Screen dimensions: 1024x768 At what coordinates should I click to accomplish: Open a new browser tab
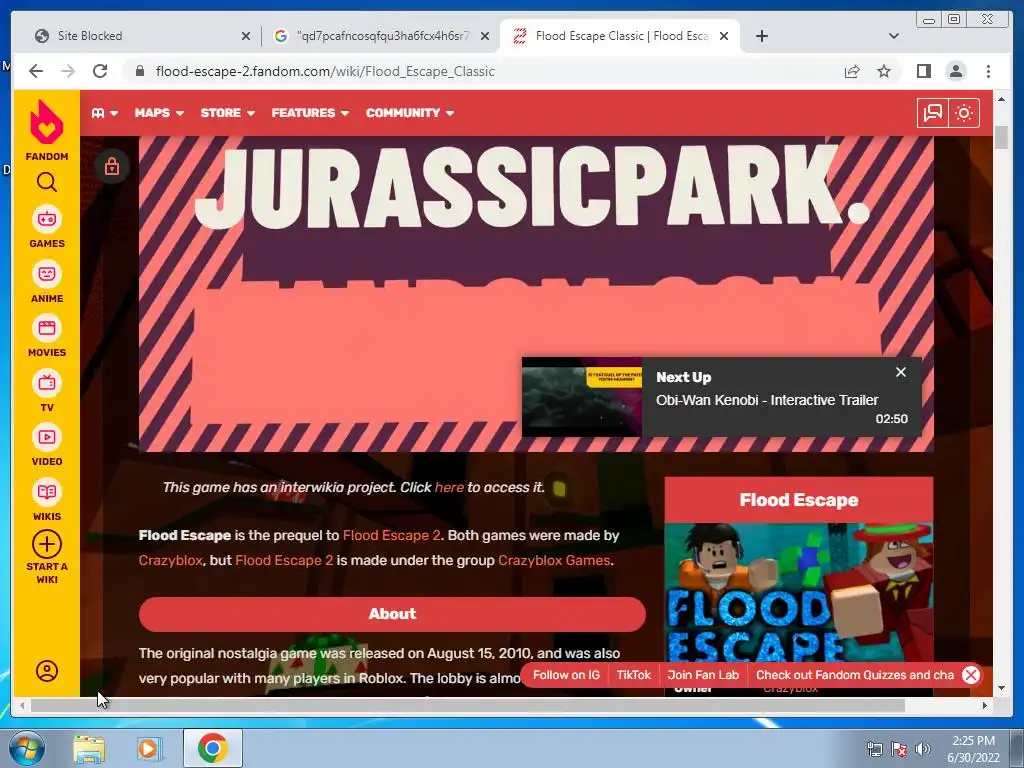(761, 36)
